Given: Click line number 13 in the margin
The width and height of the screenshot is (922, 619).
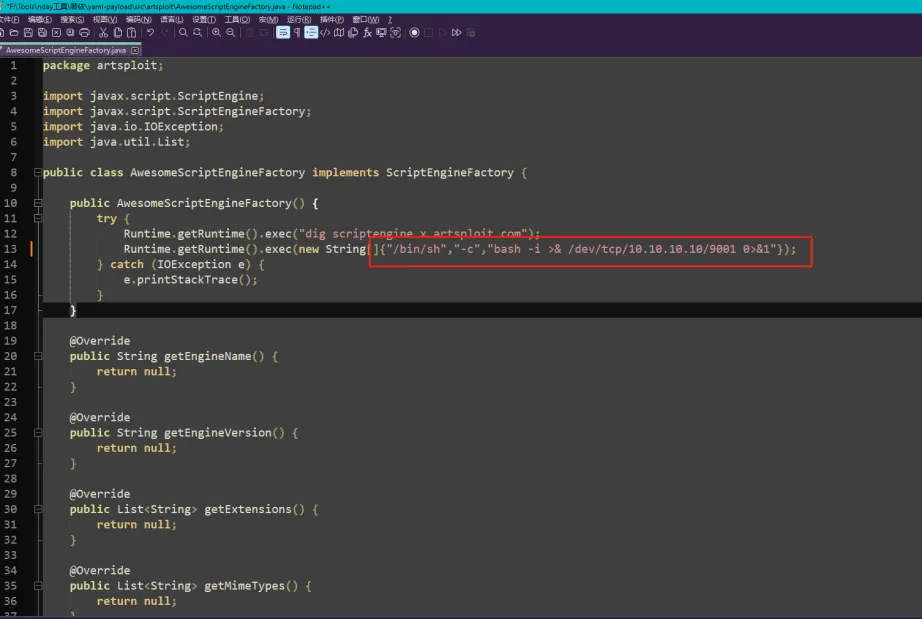Looking at the screenshot, I should (11, 249).
